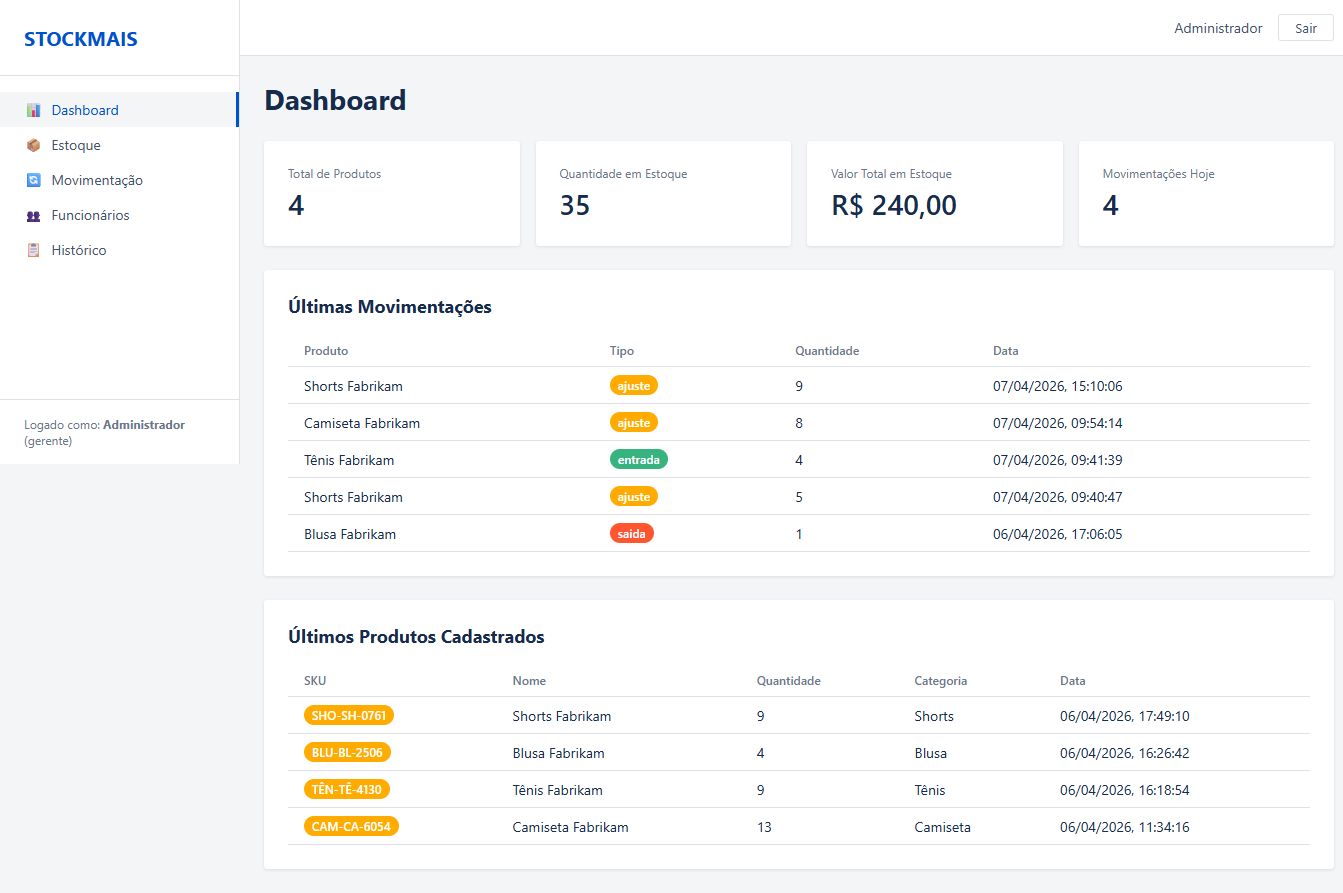Screen dimensions: 1343x893
Task: Click the Total de Produtos summary card
Action: click(391, 193)
